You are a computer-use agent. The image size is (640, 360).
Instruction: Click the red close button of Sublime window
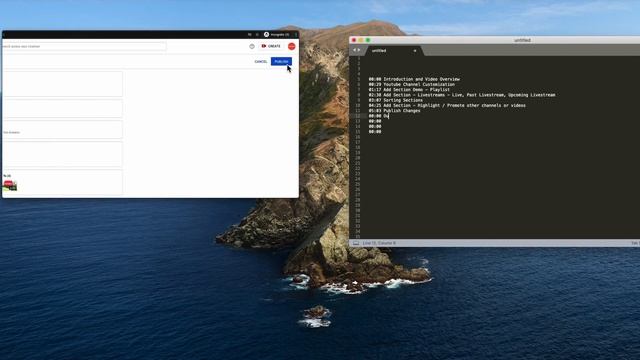(354, 40)
